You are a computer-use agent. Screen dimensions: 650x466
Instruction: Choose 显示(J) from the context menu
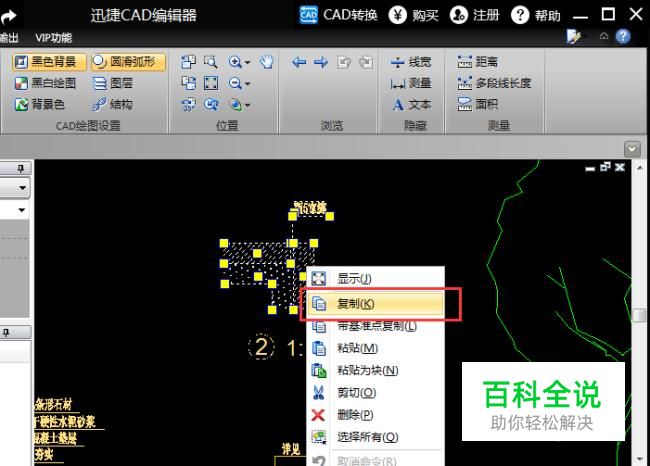[x=376, y=279]
